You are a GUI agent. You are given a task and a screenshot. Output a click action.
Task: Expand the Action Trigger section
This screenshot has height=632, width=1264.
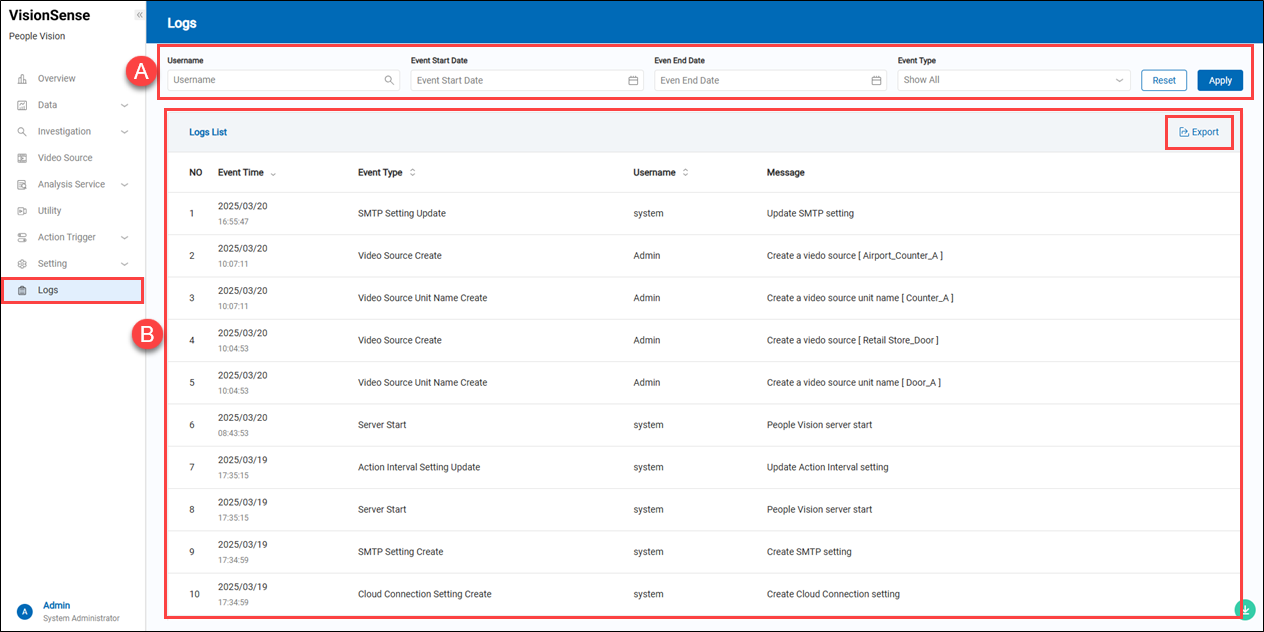124,238
